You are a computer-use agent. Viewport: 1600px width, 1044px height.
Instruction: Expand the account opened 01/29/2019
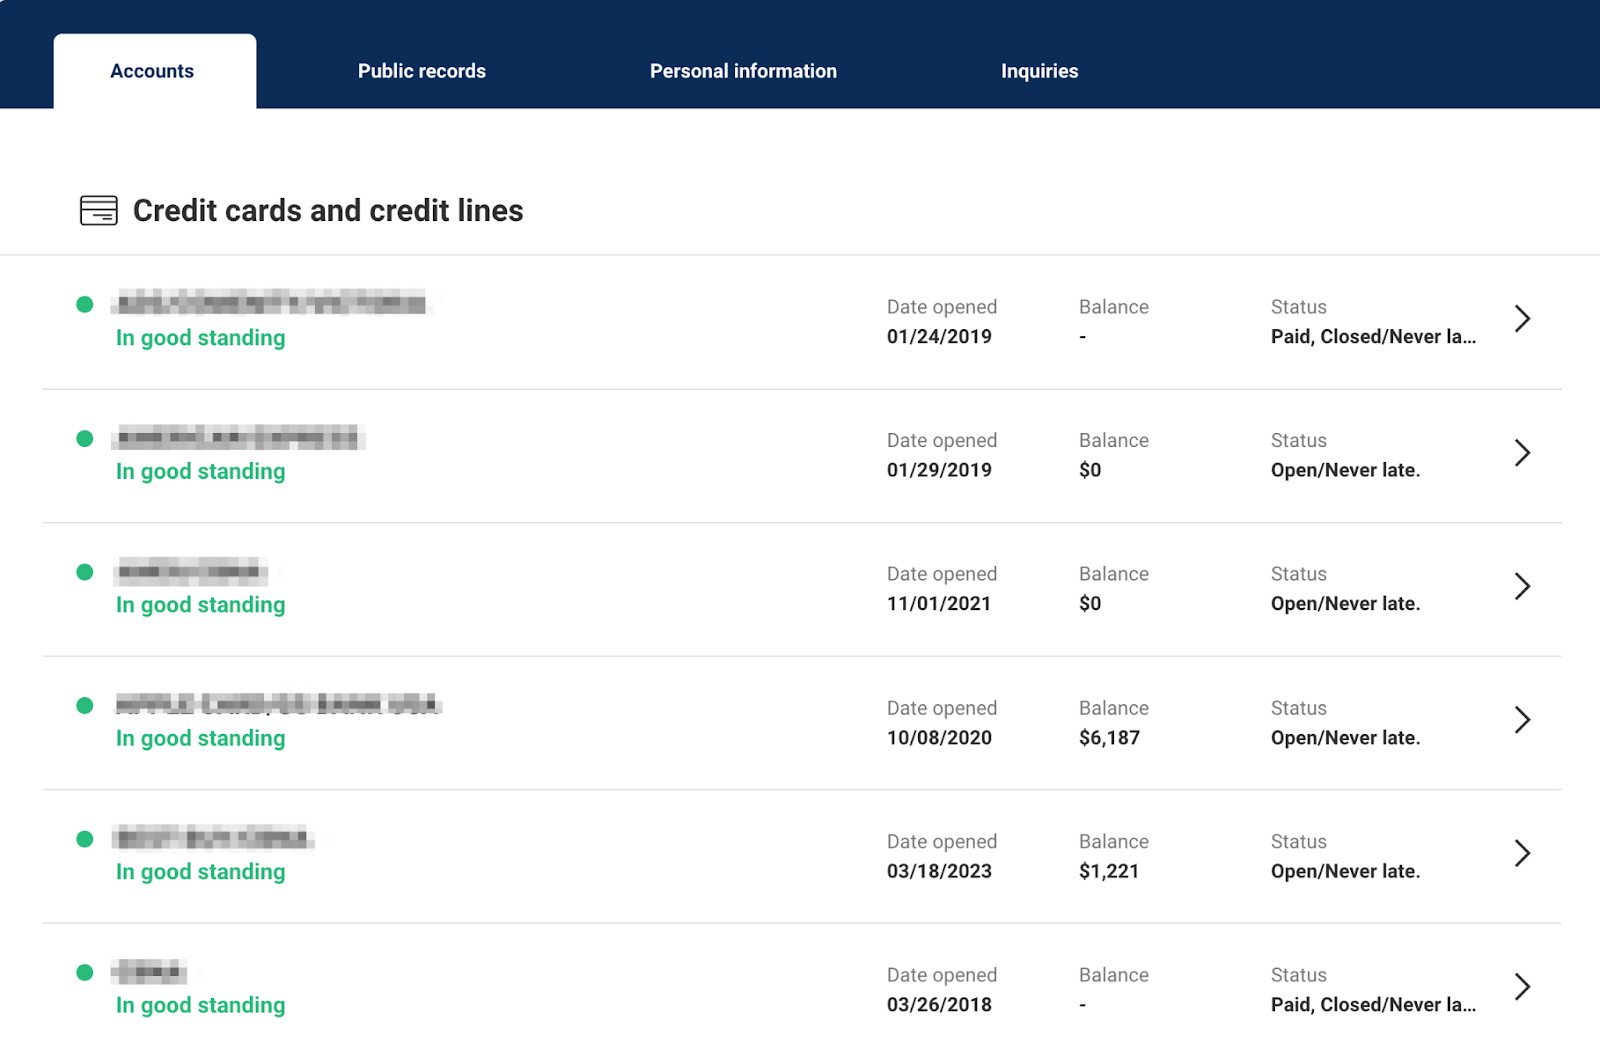coord(1522,453)
